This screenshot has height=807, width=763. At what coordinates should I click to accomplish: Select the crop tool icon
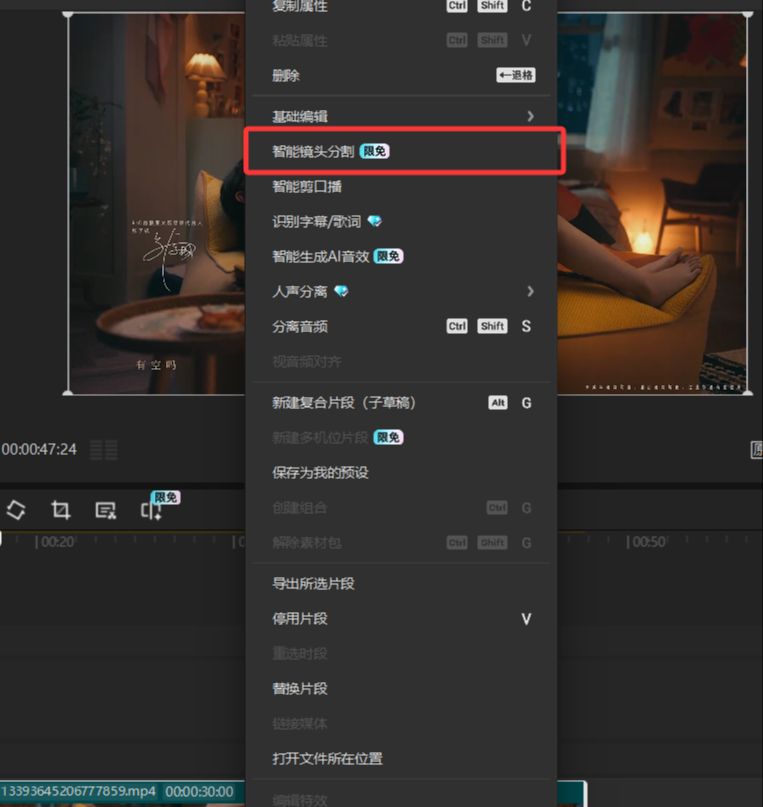click(61, 510)
